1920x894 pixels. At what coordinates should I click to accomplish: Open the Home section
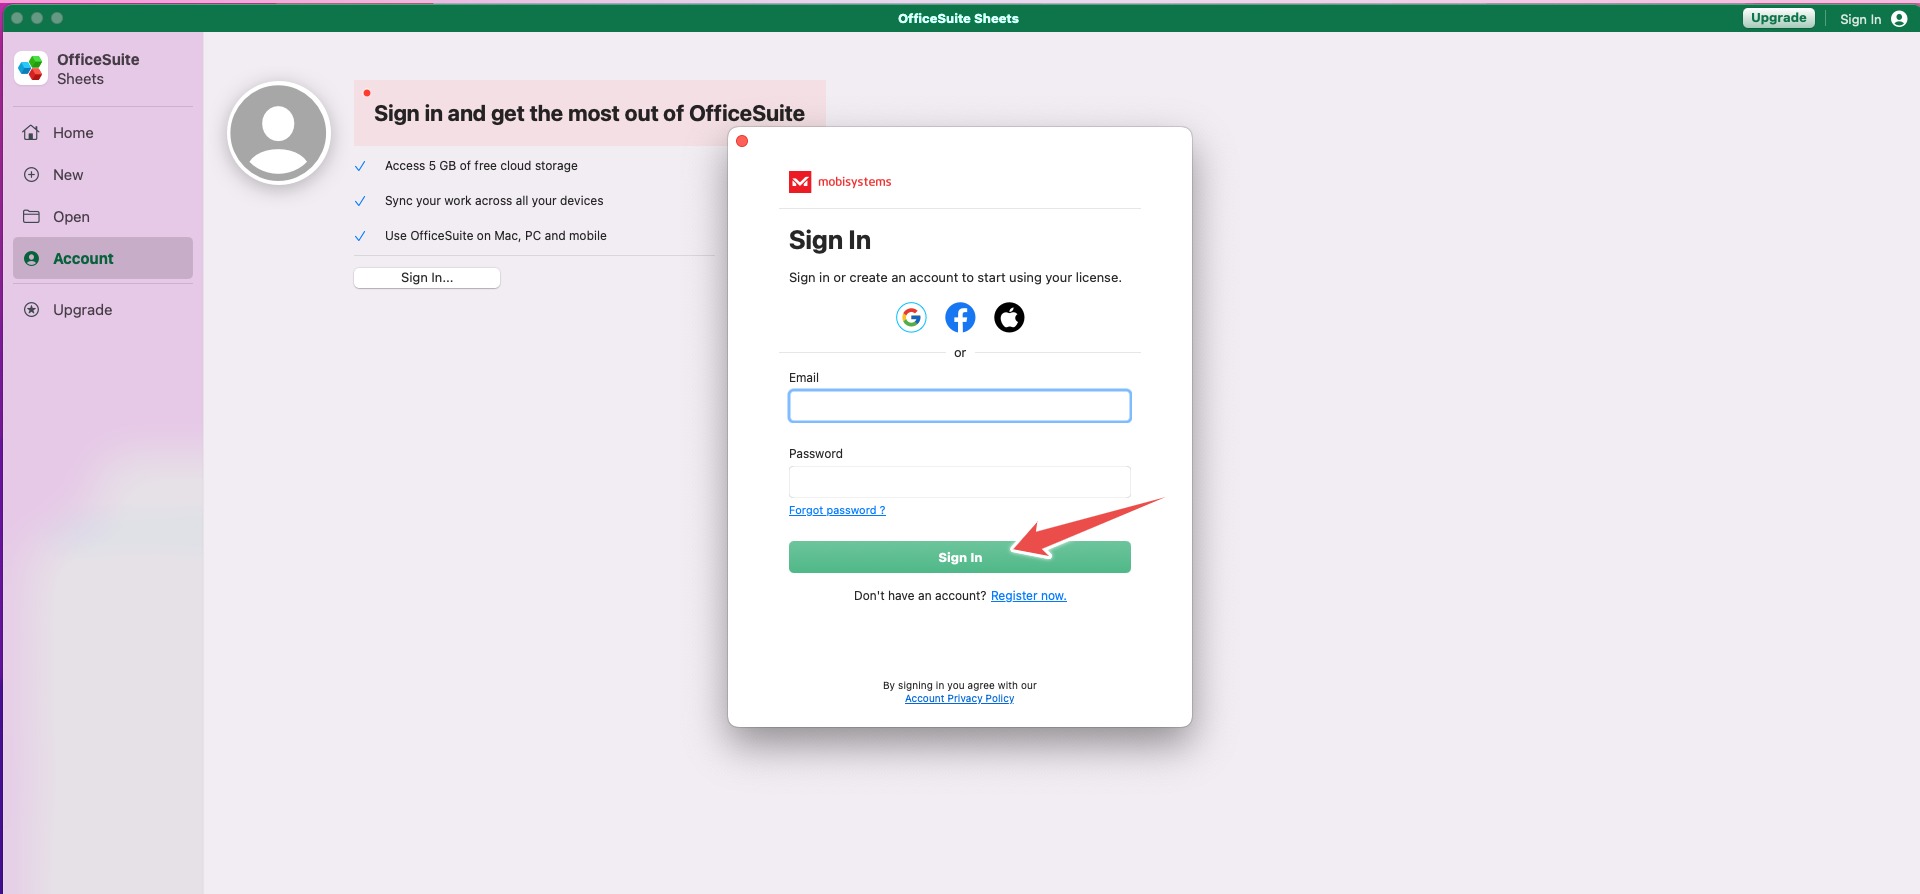pos(103,133)
